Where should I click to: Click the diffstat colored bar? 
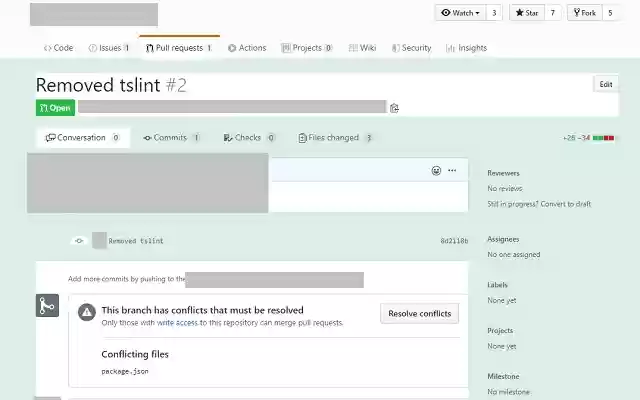tap(604, 138)
